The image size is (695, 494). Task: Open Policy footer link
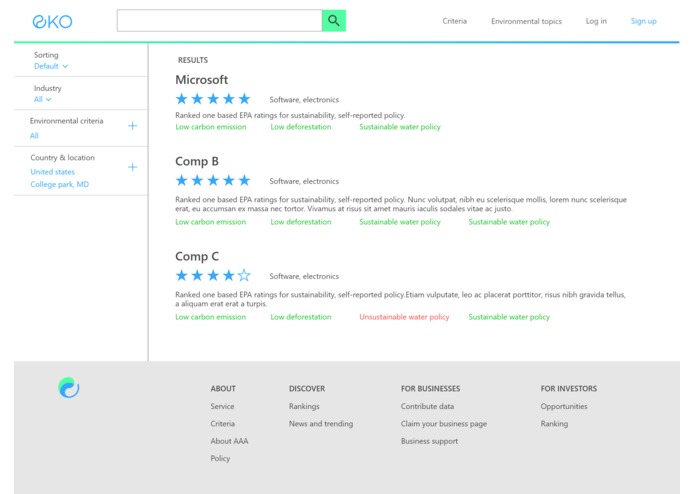220,459
